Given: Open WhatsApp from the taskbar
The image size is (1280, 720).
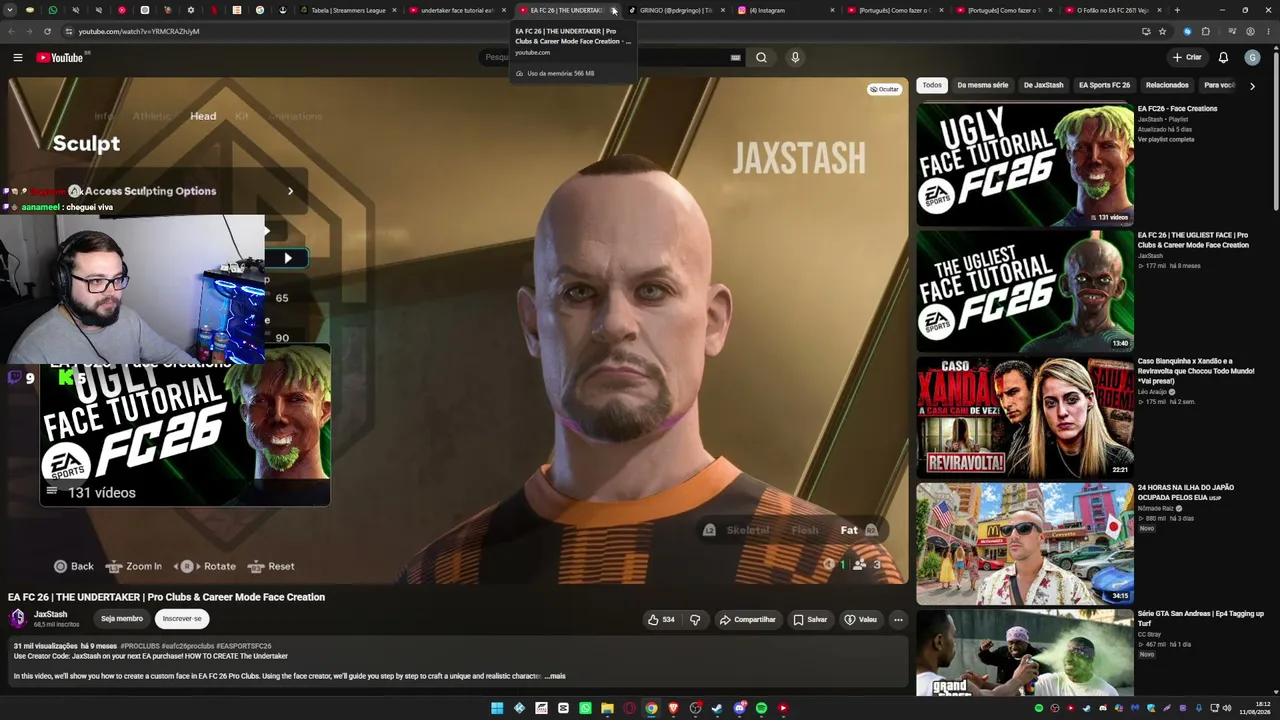Looking at the screenshot, I should [x=585, y=708].
